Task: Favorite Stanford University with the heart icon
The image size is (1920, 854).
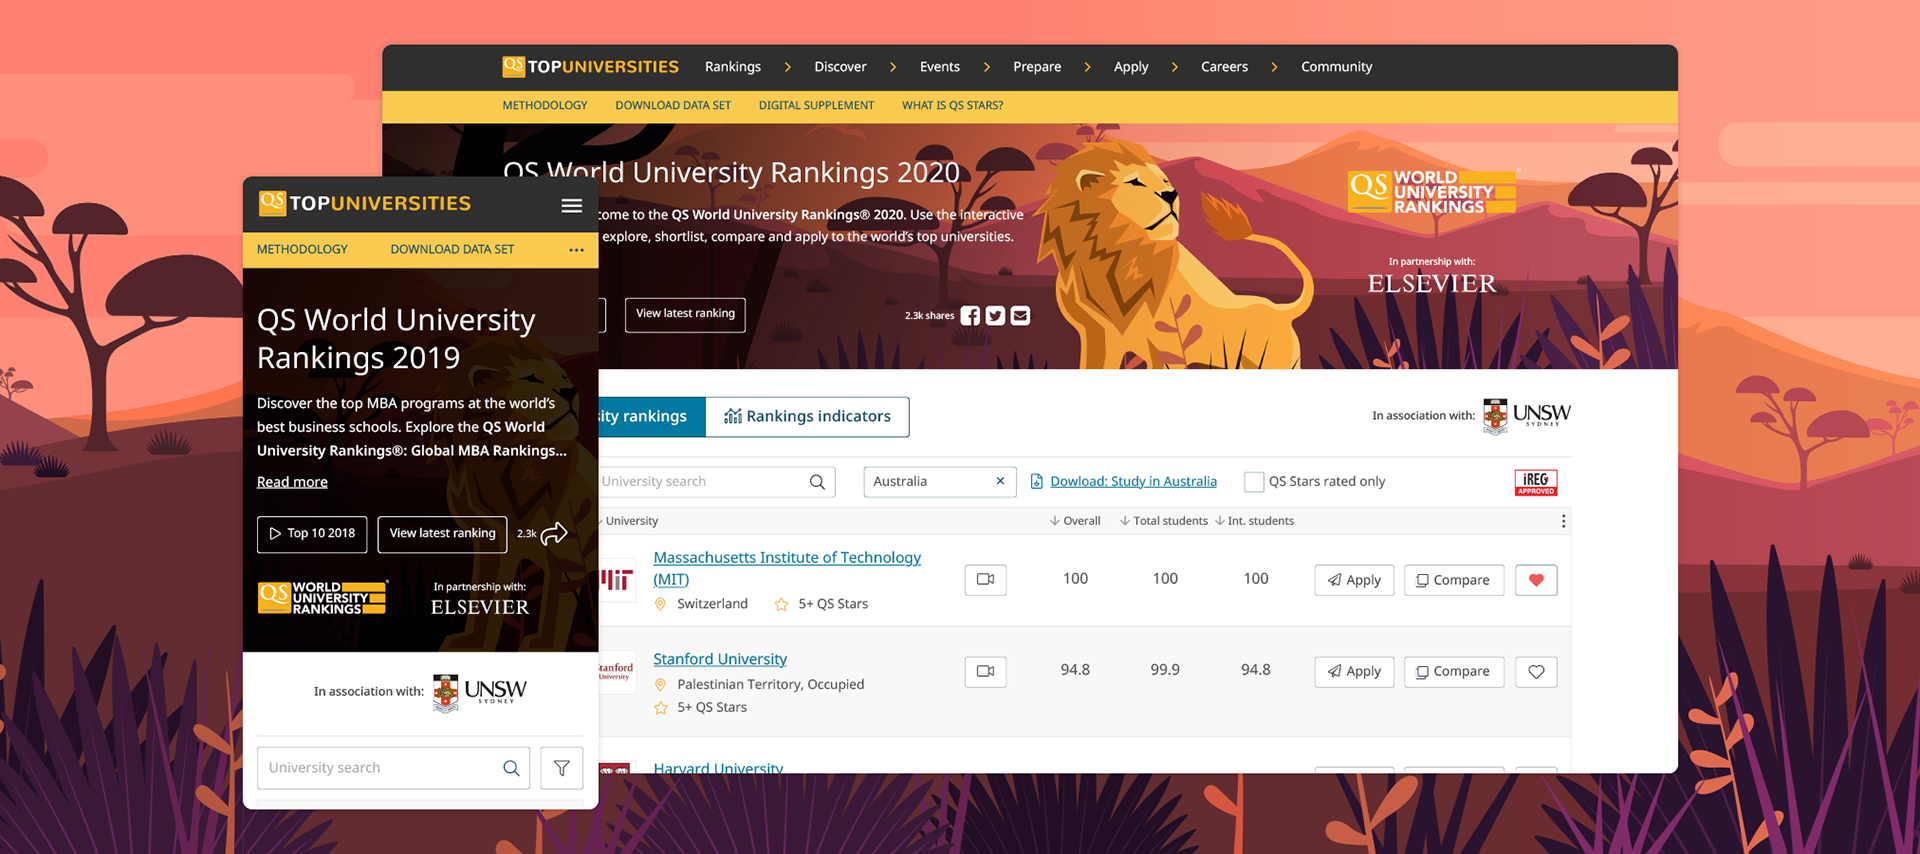Action: point(1536,671)
